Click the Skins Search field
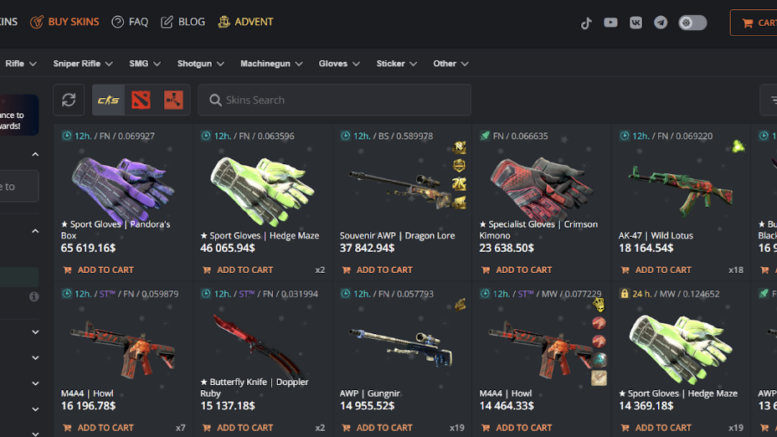The image size is (777, 437). [334, 100]
